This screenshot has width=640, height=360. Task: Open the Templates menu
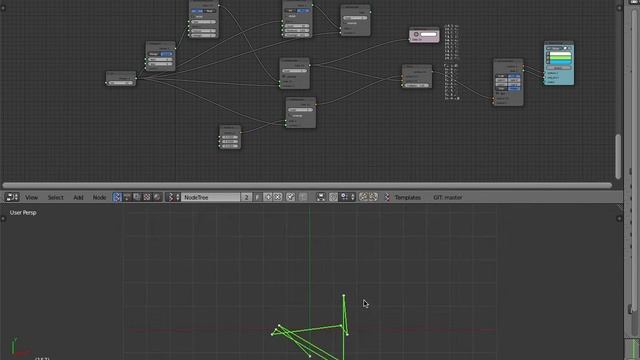[407, 197]
